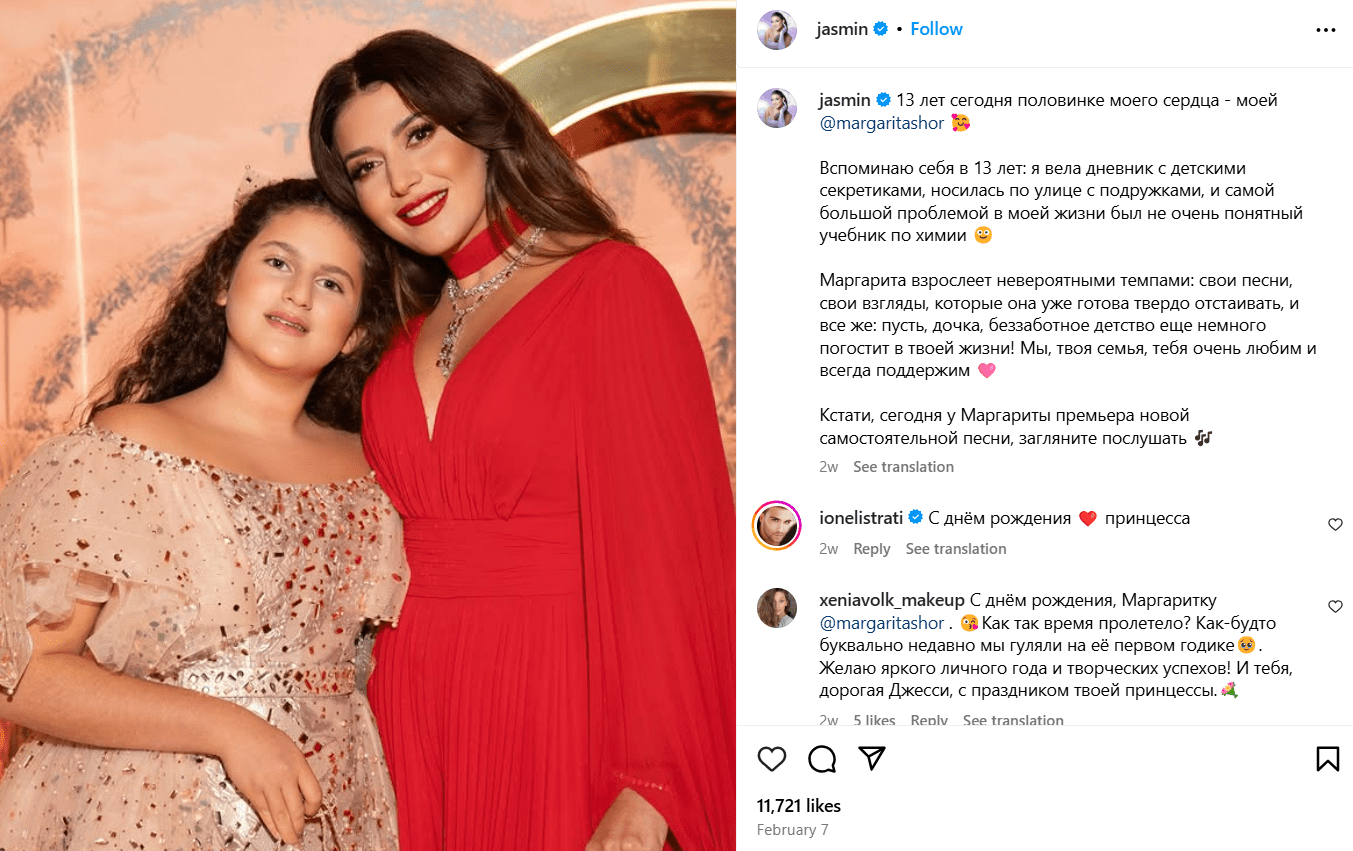Screen dimensions: 1353x851
Task: Like the comment from xeniavolk_makeup
Action: tap(1335, 607)
